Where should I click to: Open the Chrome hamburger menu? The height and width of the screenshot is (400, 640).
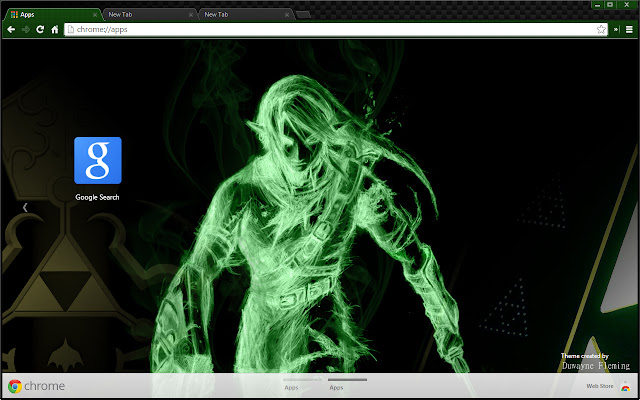[x=629, y=30]
